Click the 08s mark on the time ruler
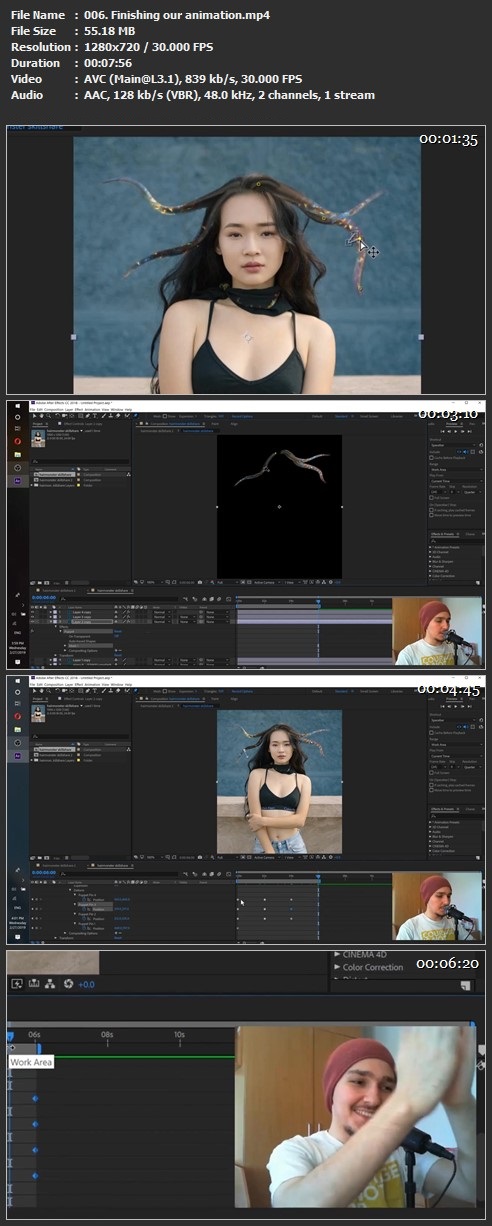 coord(107,1034)
